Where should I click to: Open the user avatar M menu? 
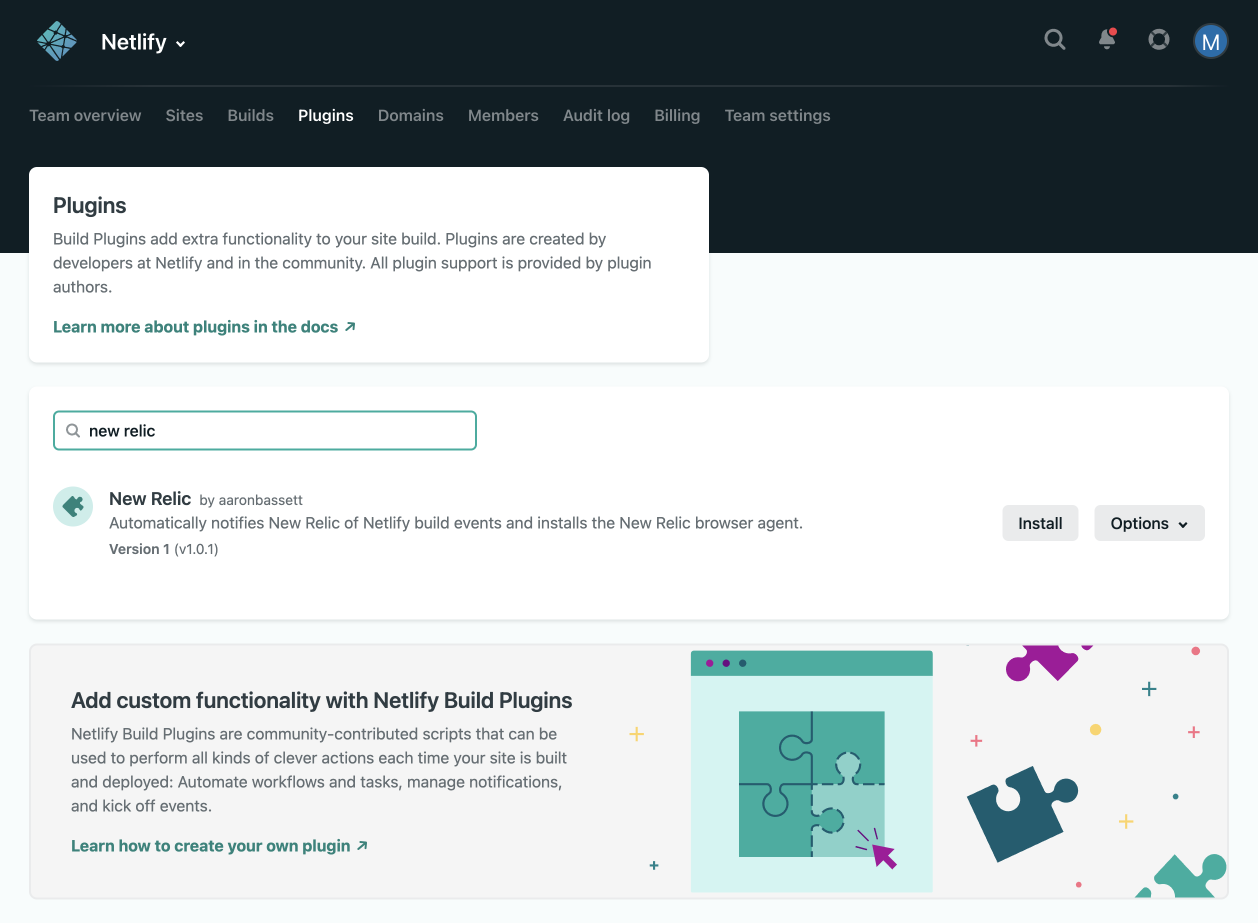pos(1211,41)
